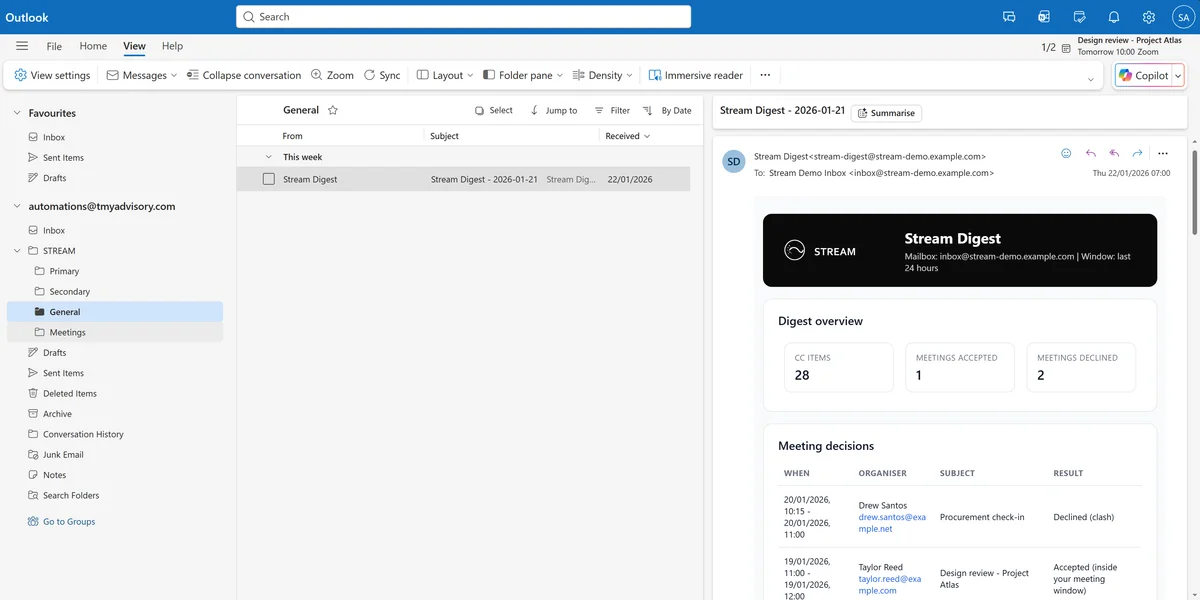Open the Home ribbon tab
The width and height of the screenshot is (1200, 600).
pyautogui.click(x=93, y=46)
